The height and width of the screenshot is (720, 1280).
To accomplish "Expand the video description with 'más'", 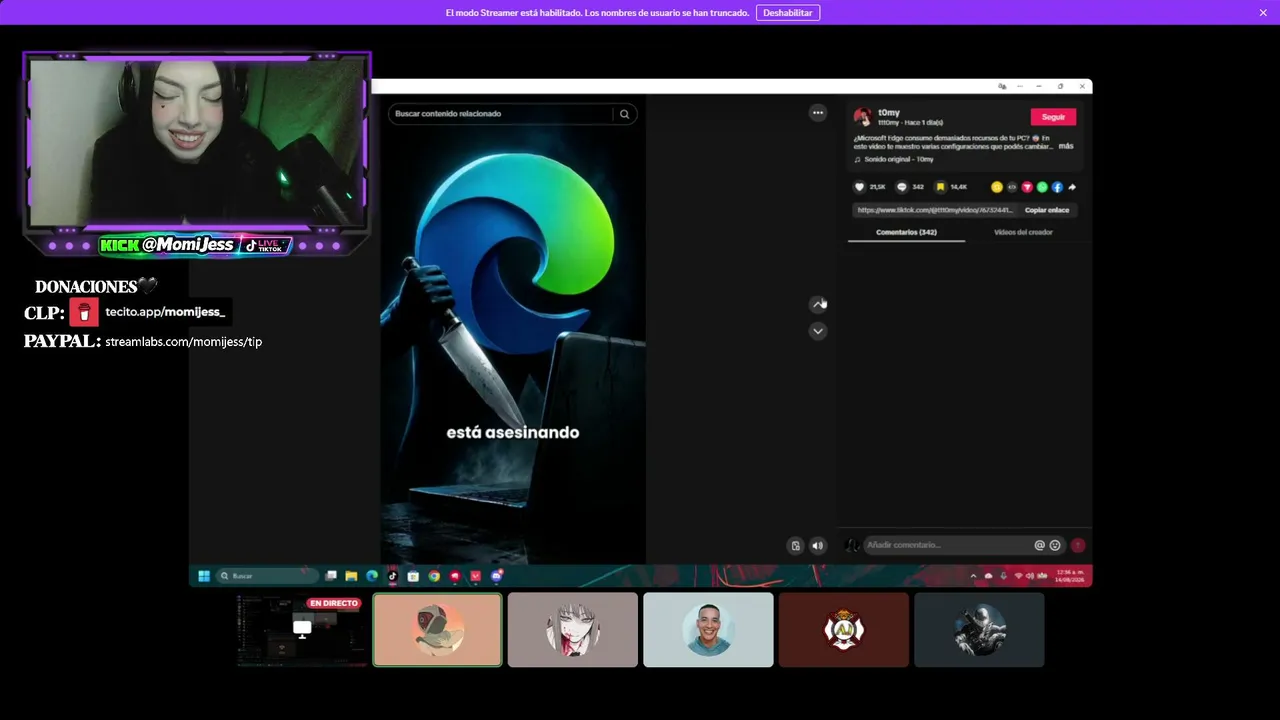I will [1066, 146].
